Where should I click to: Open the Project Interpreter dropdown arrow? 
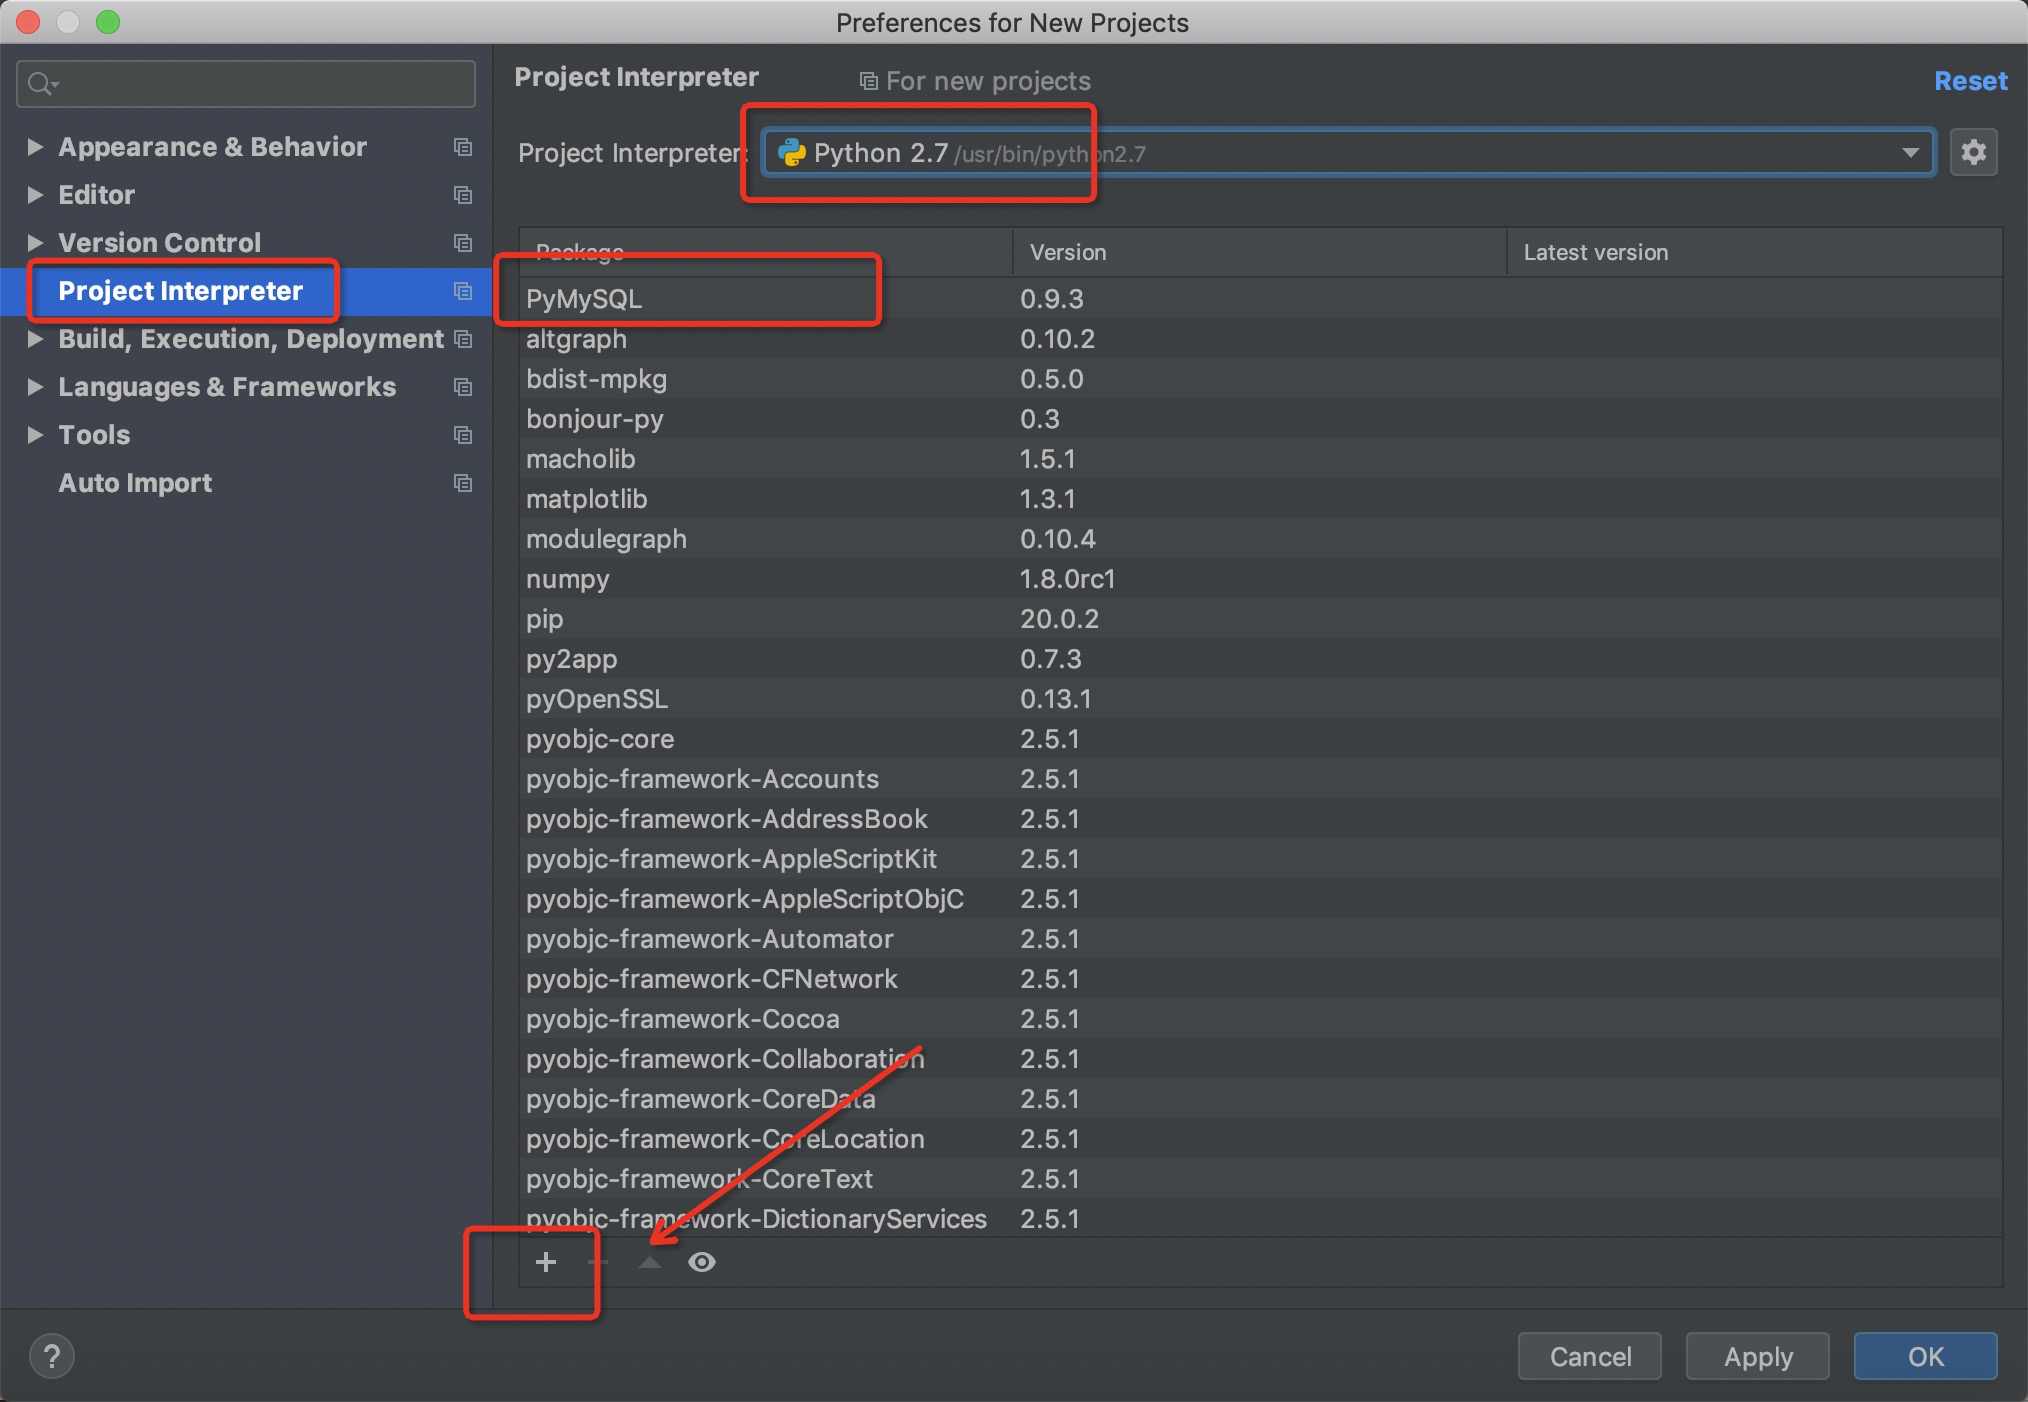tap(1910, 153)
